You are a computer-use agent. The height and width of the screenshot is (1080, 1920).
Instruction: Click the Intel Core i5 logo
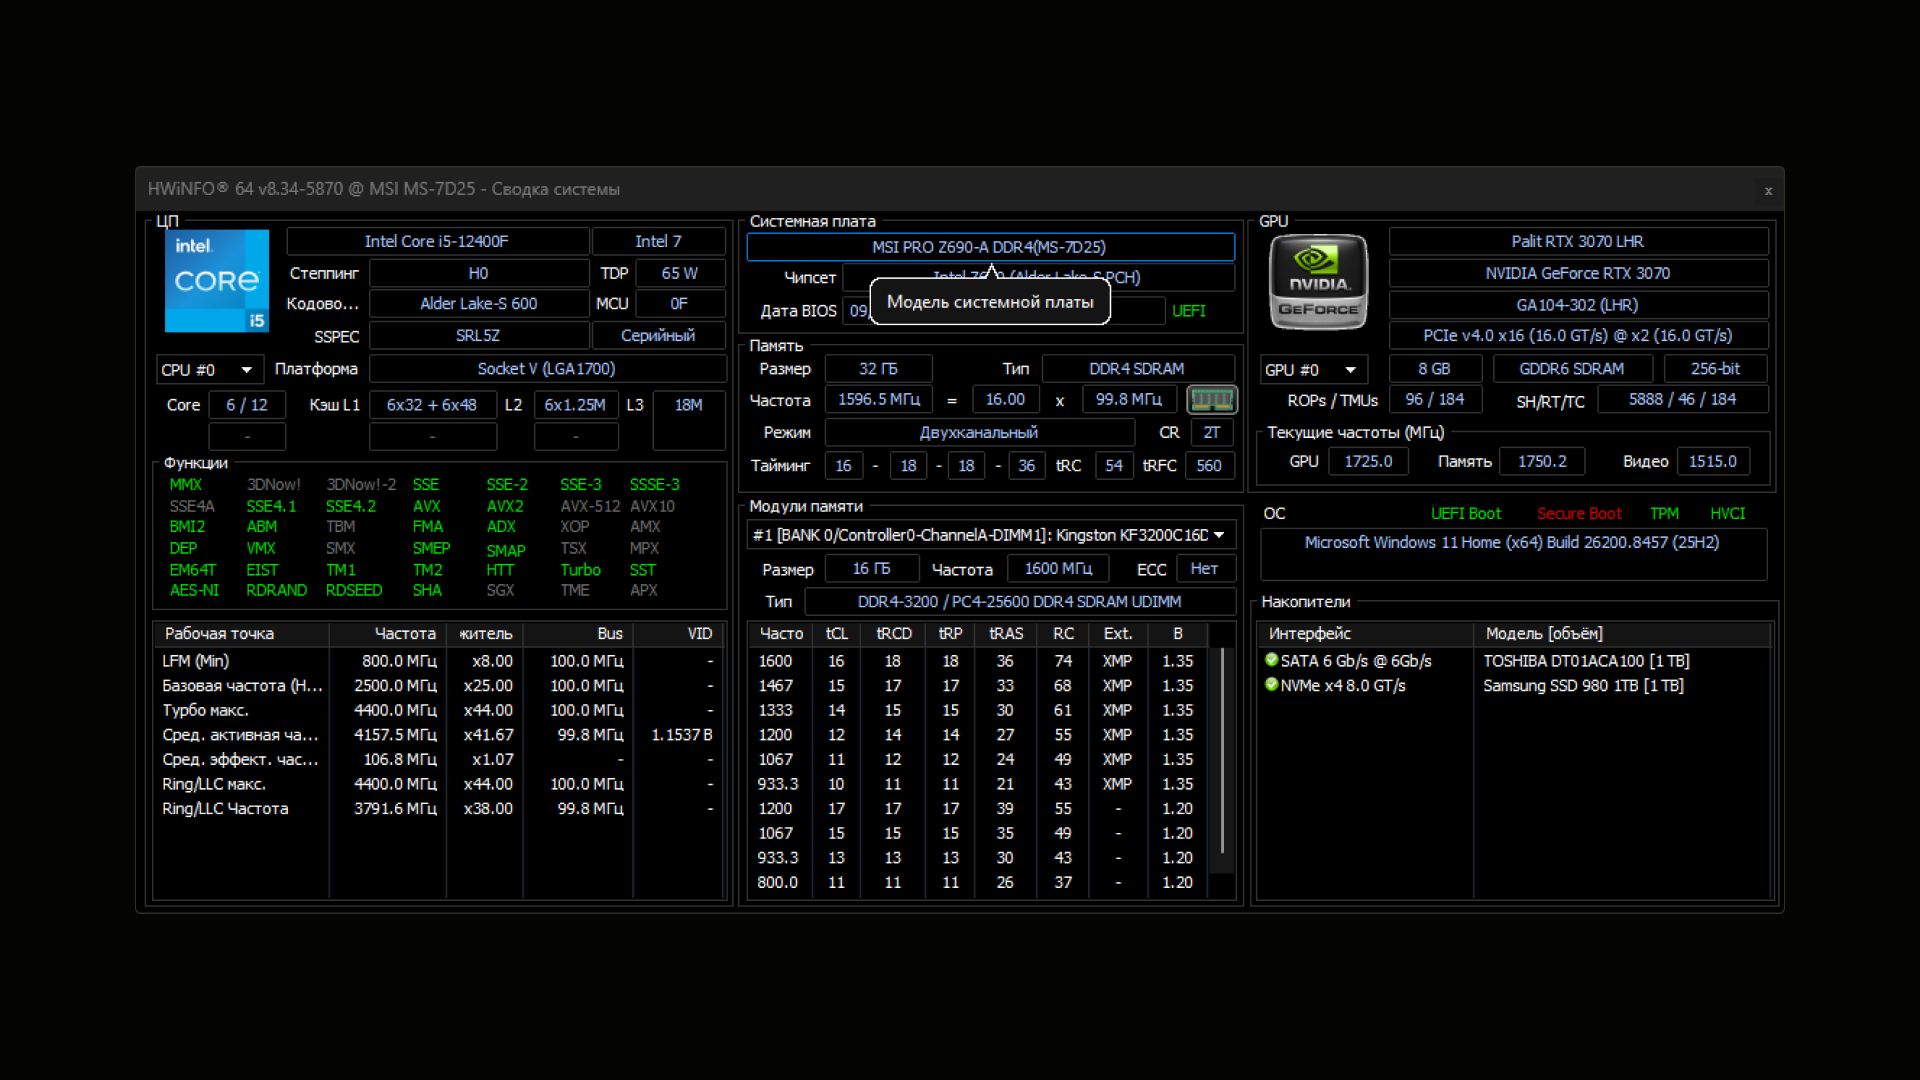coord(217,281)
